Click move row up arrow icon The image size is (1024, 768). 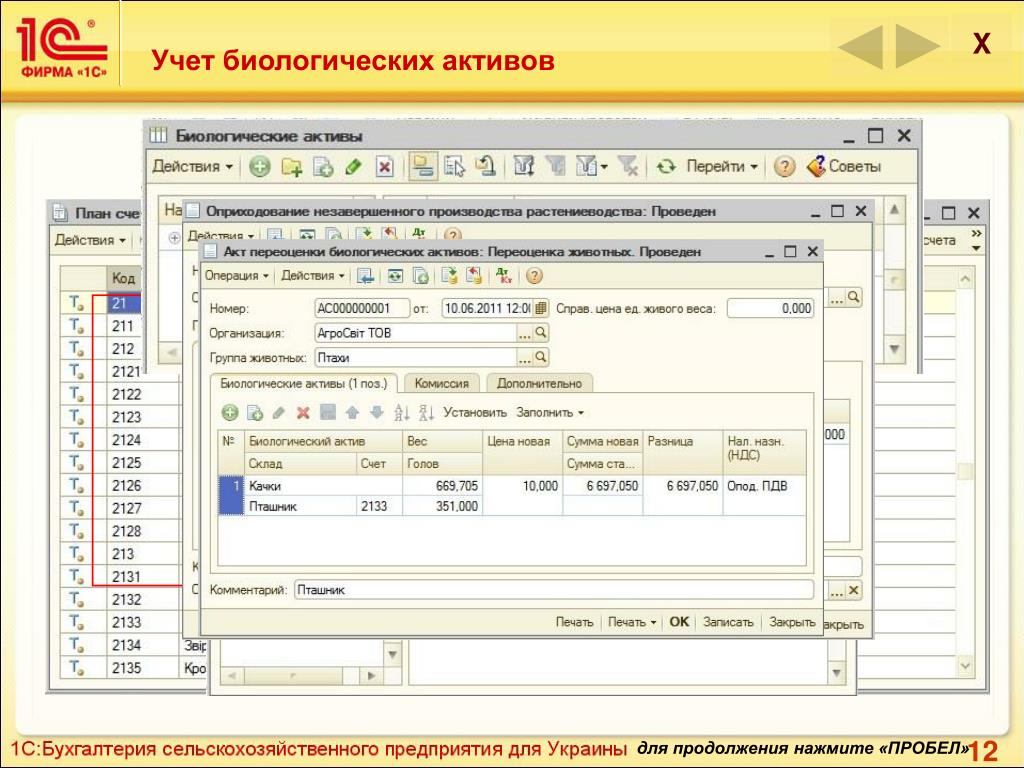pyautogui.click(x=353, y=413)
